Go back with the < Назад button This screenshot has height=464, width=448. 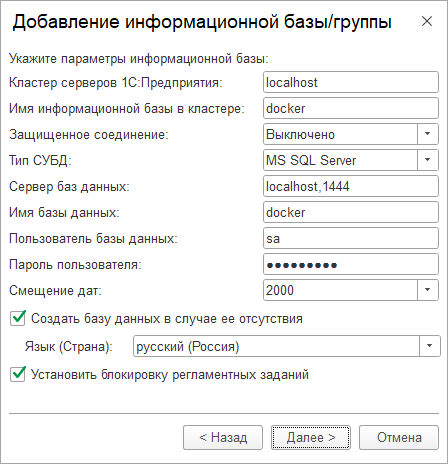pyautogui.click(x=223, y=437)
